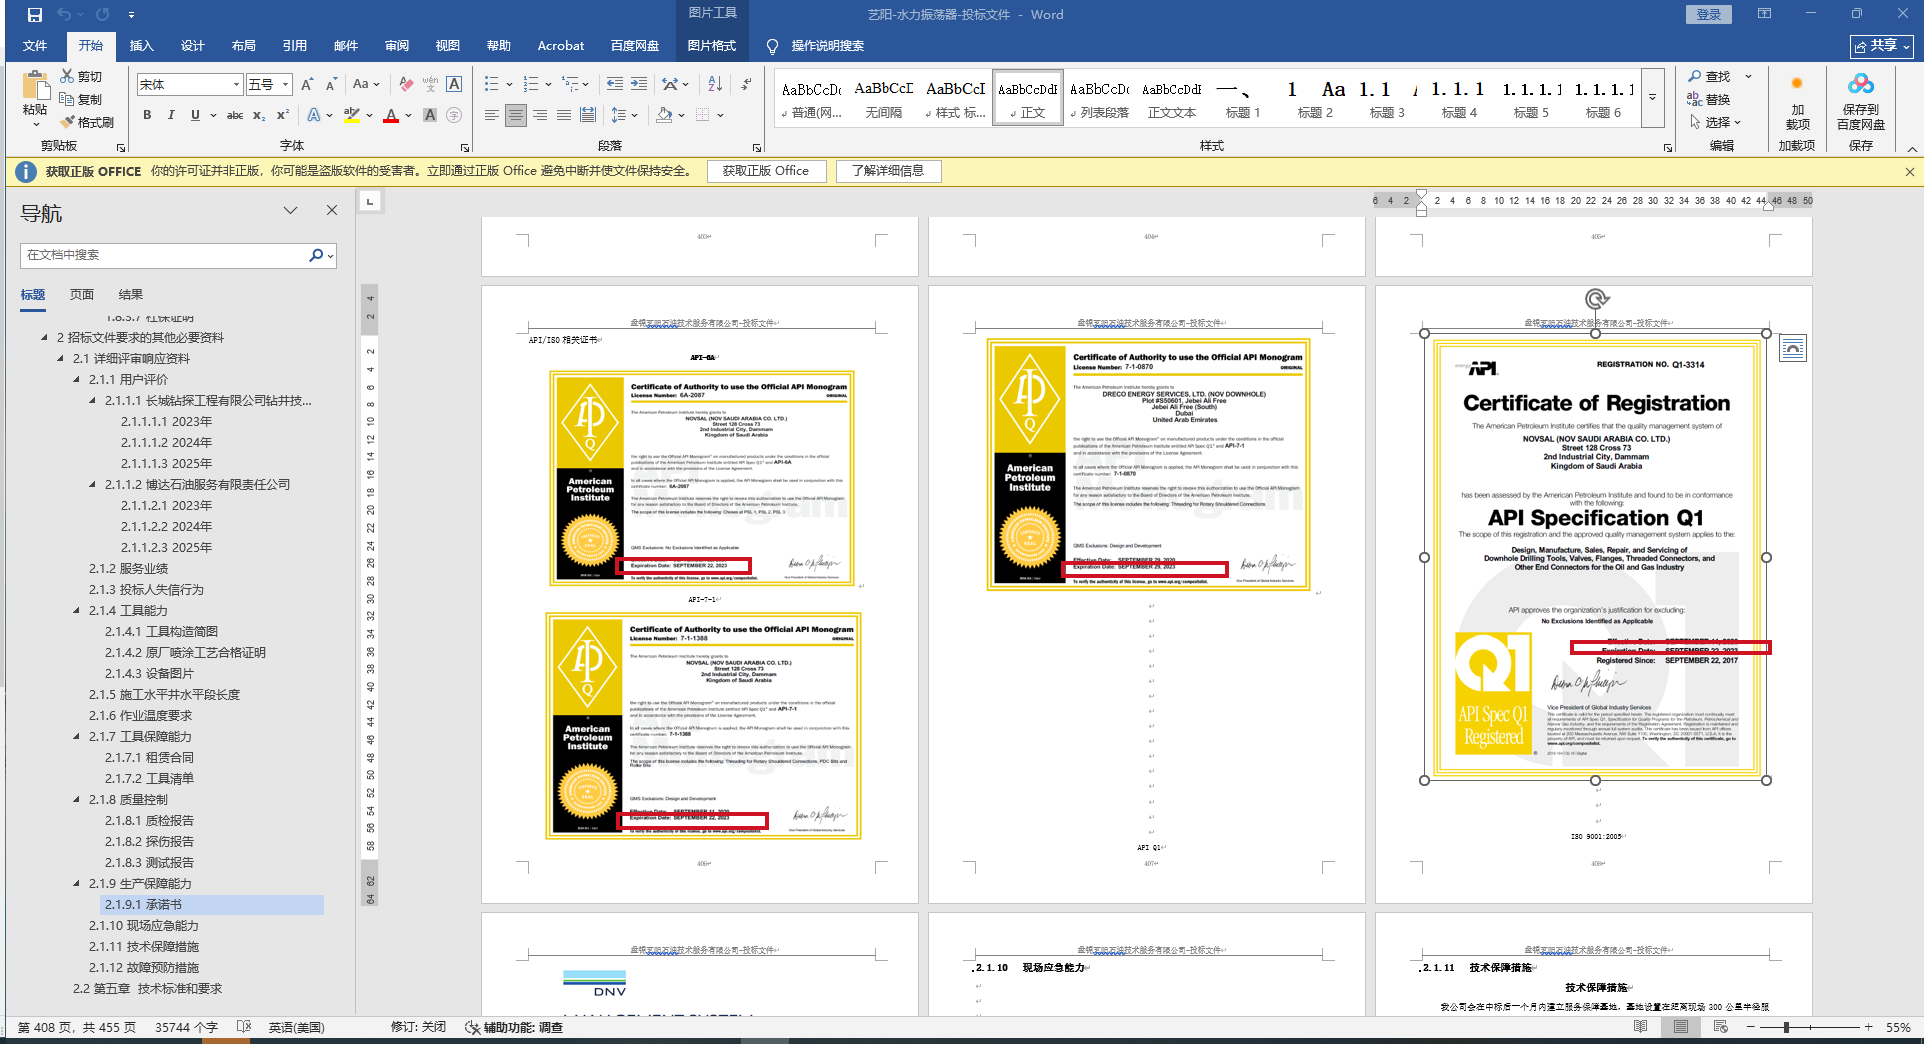Toggle italic formatting

click(171, 115)
